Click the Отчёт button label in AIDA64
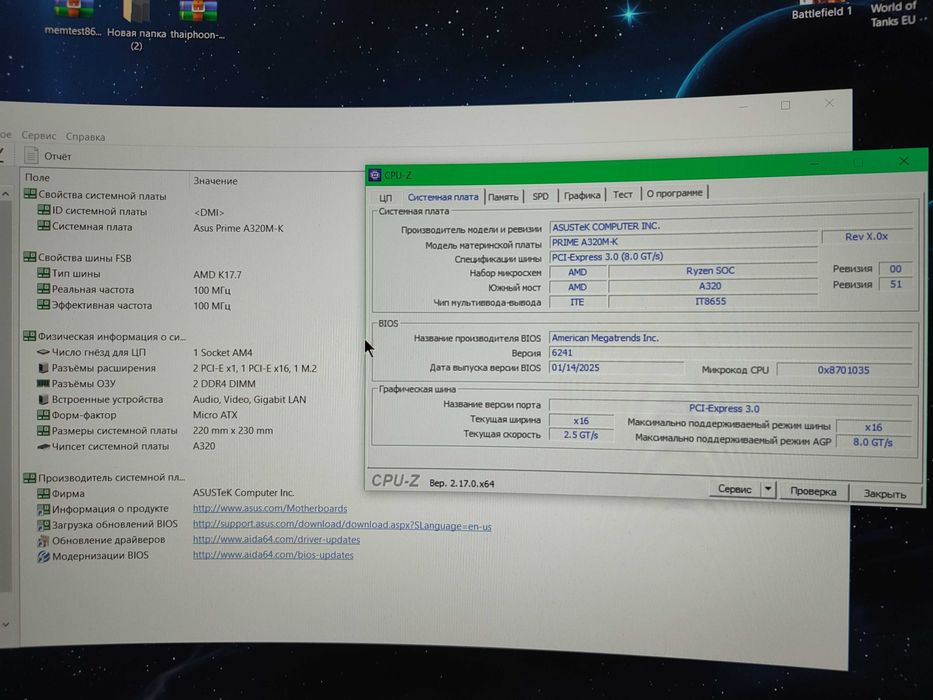Viewport: 933px width, 700px height. click(57, 157)
